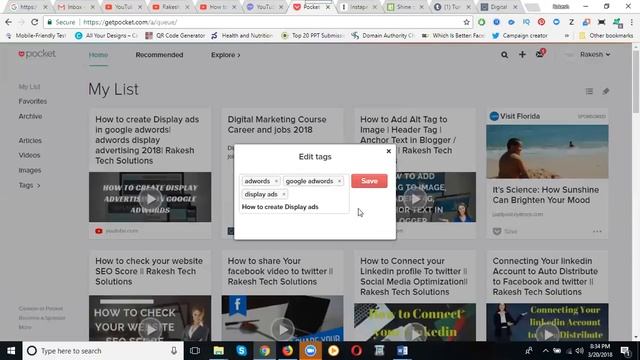Play the Display ads video thumbnail
640x360 pixels.
coord(150,197)
